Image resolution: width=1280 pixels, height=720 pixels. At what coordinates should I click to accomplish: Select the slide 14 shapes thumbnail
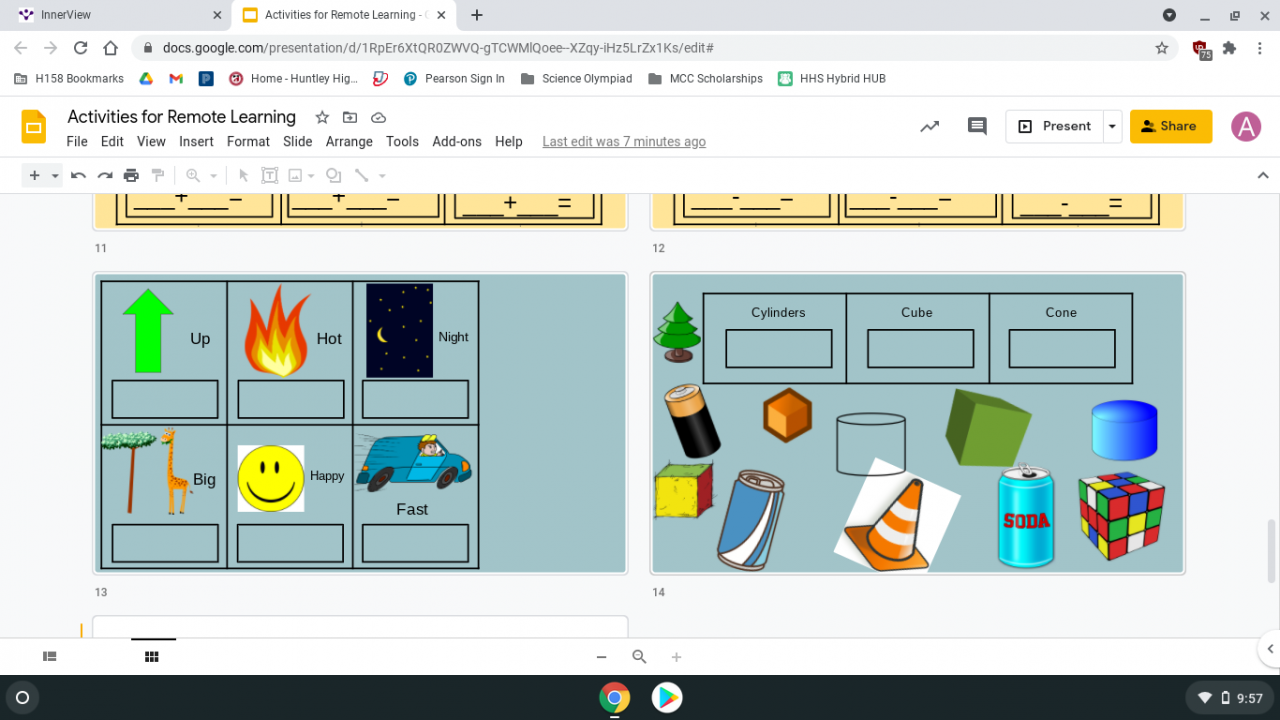click(x=917, y=423)
